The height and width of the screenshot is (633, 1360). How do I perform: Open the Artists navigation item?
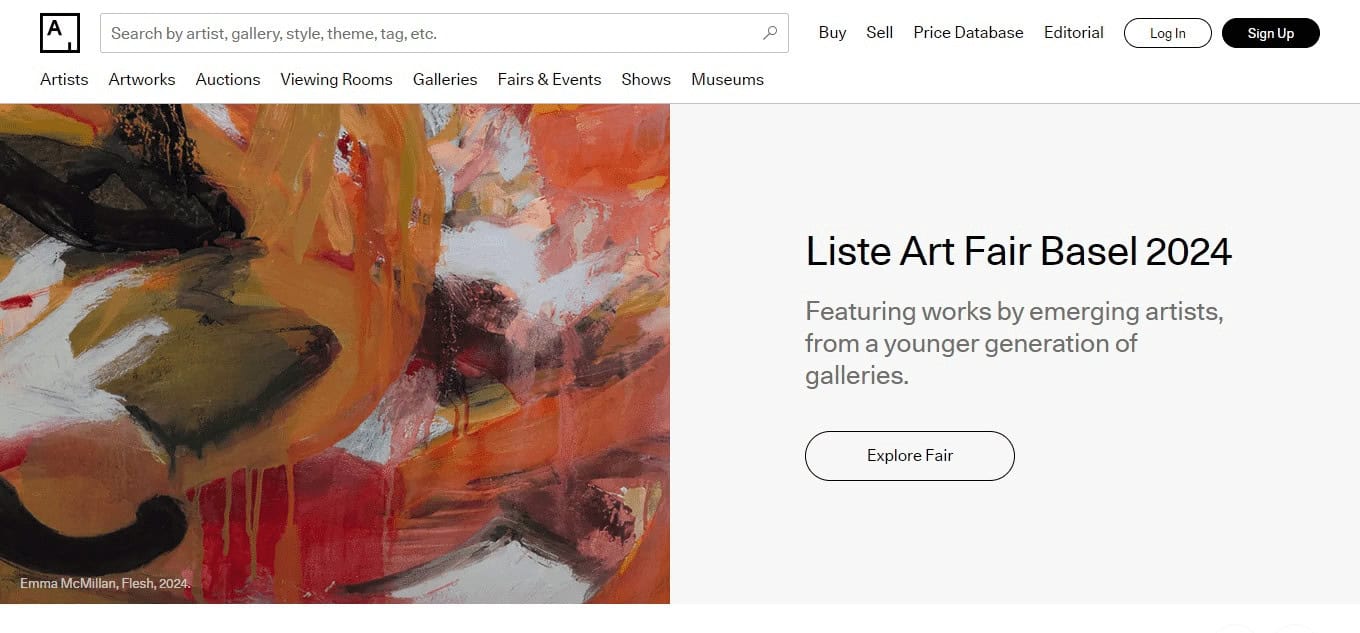click(64, 79)
